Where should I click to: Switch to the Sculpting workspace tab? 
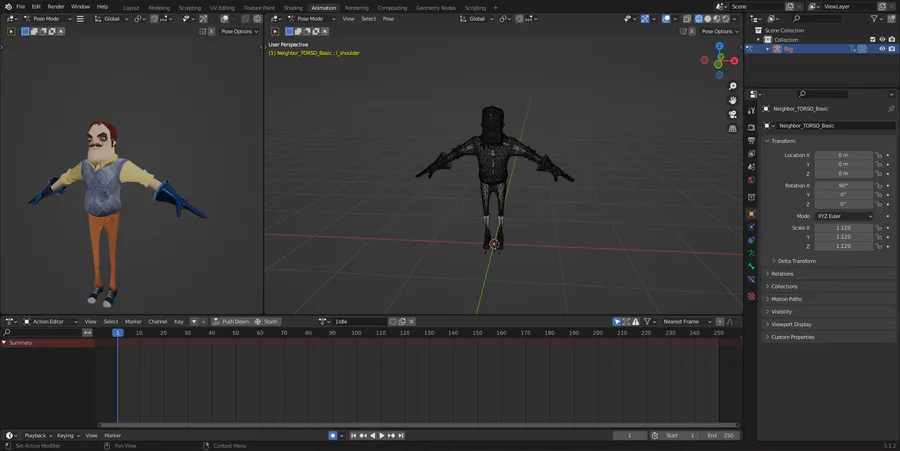point(189,7)
